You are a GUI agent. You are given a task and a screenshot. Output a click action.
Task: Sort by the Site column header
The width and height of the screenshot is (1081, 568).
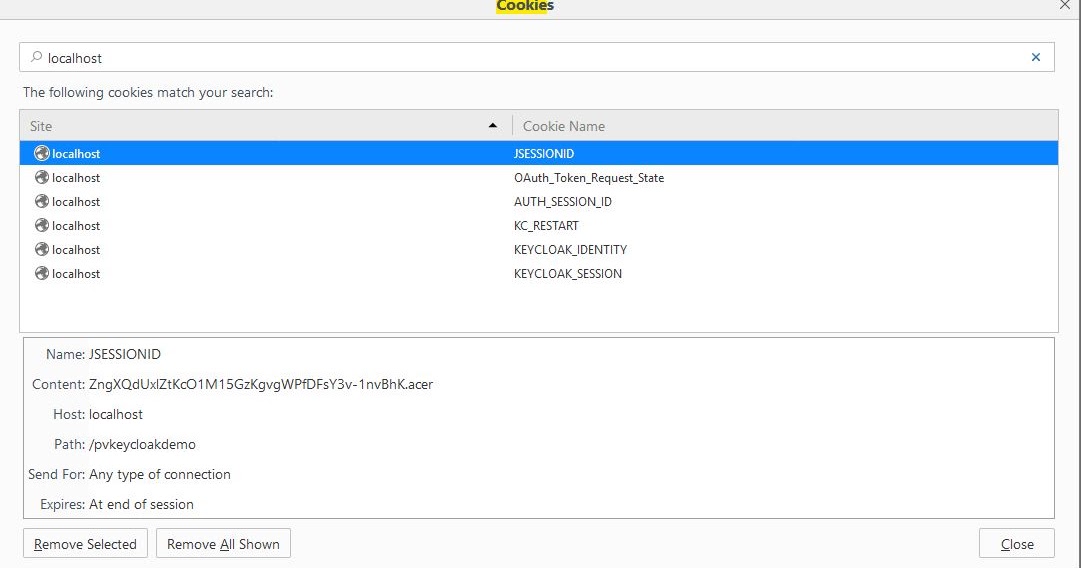pyautogui.click(x=265, y=125)
